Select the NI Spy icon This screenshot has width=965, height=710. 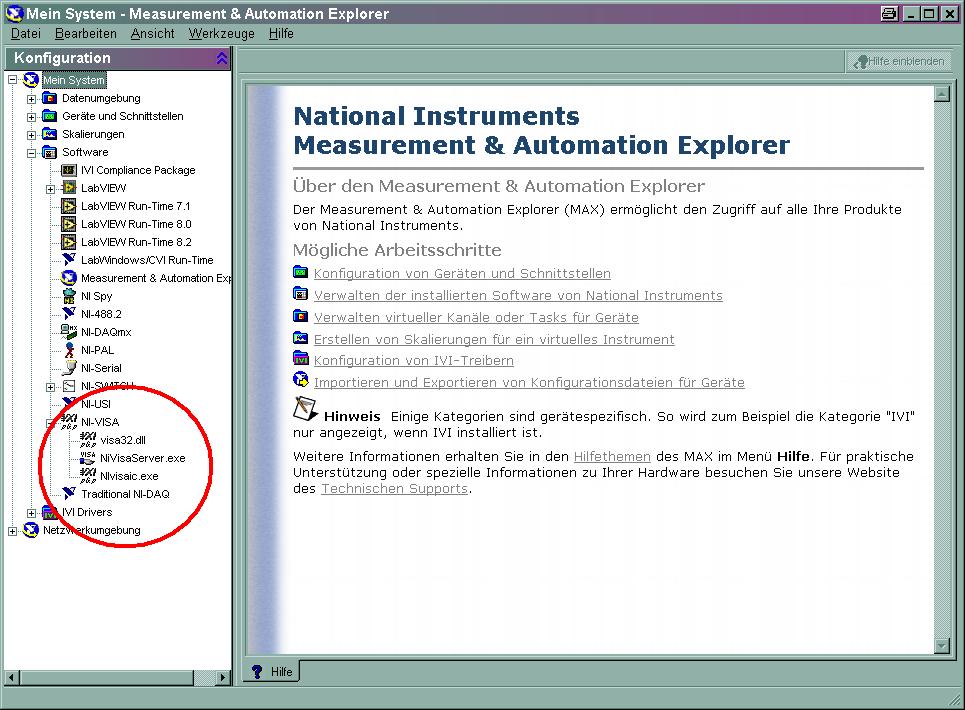(x=69, y=296)
